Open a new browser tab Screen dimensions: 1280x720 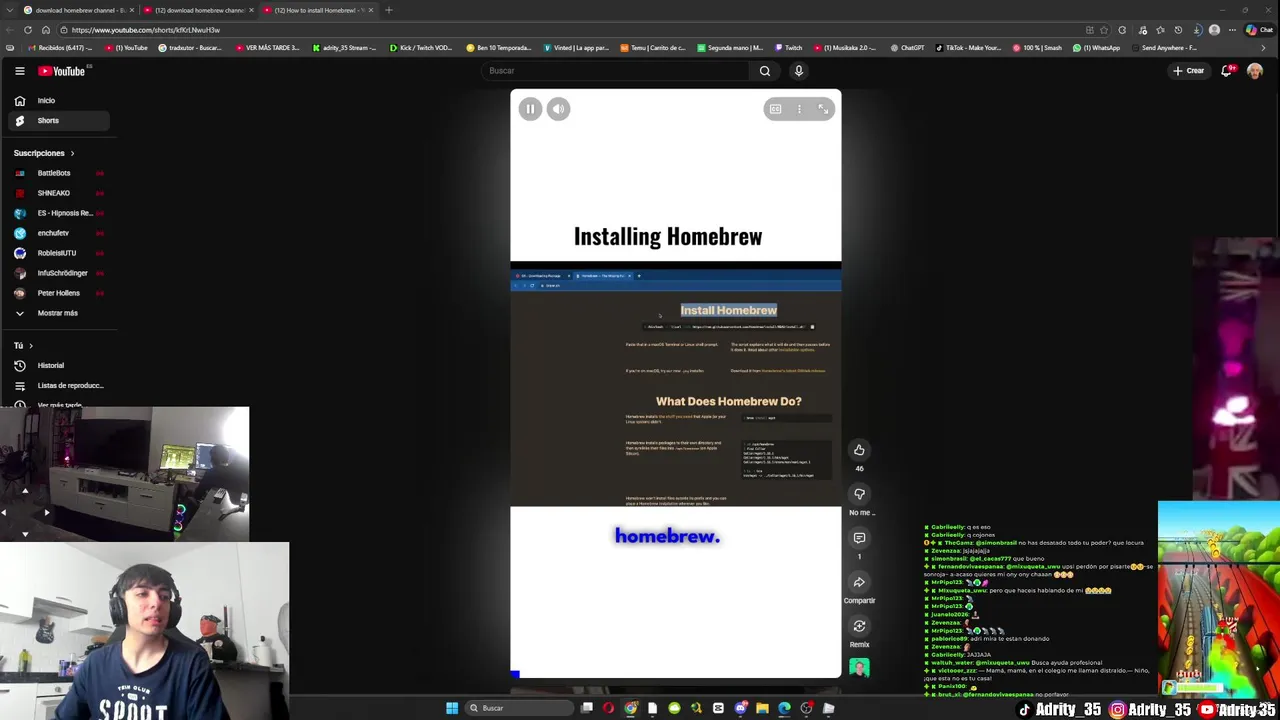coord(389,10)
